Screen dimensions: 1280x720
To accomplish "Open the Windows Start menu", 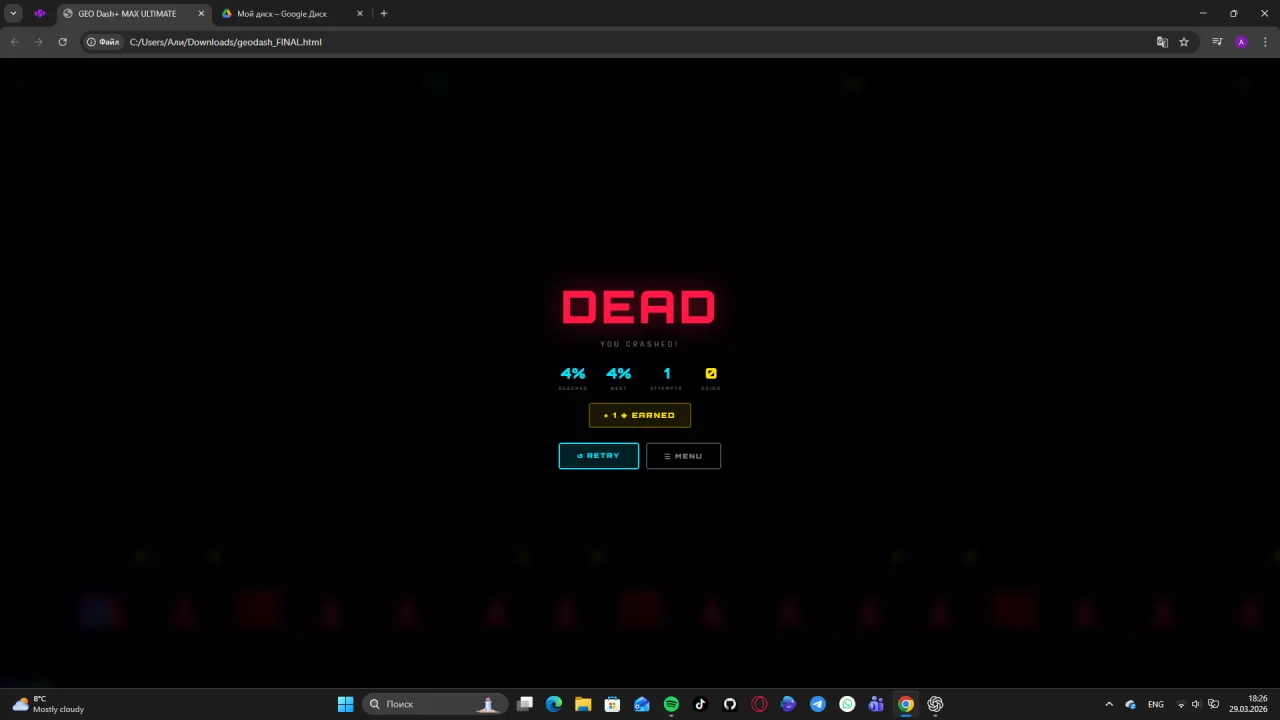I will click(x=345, y=704).
